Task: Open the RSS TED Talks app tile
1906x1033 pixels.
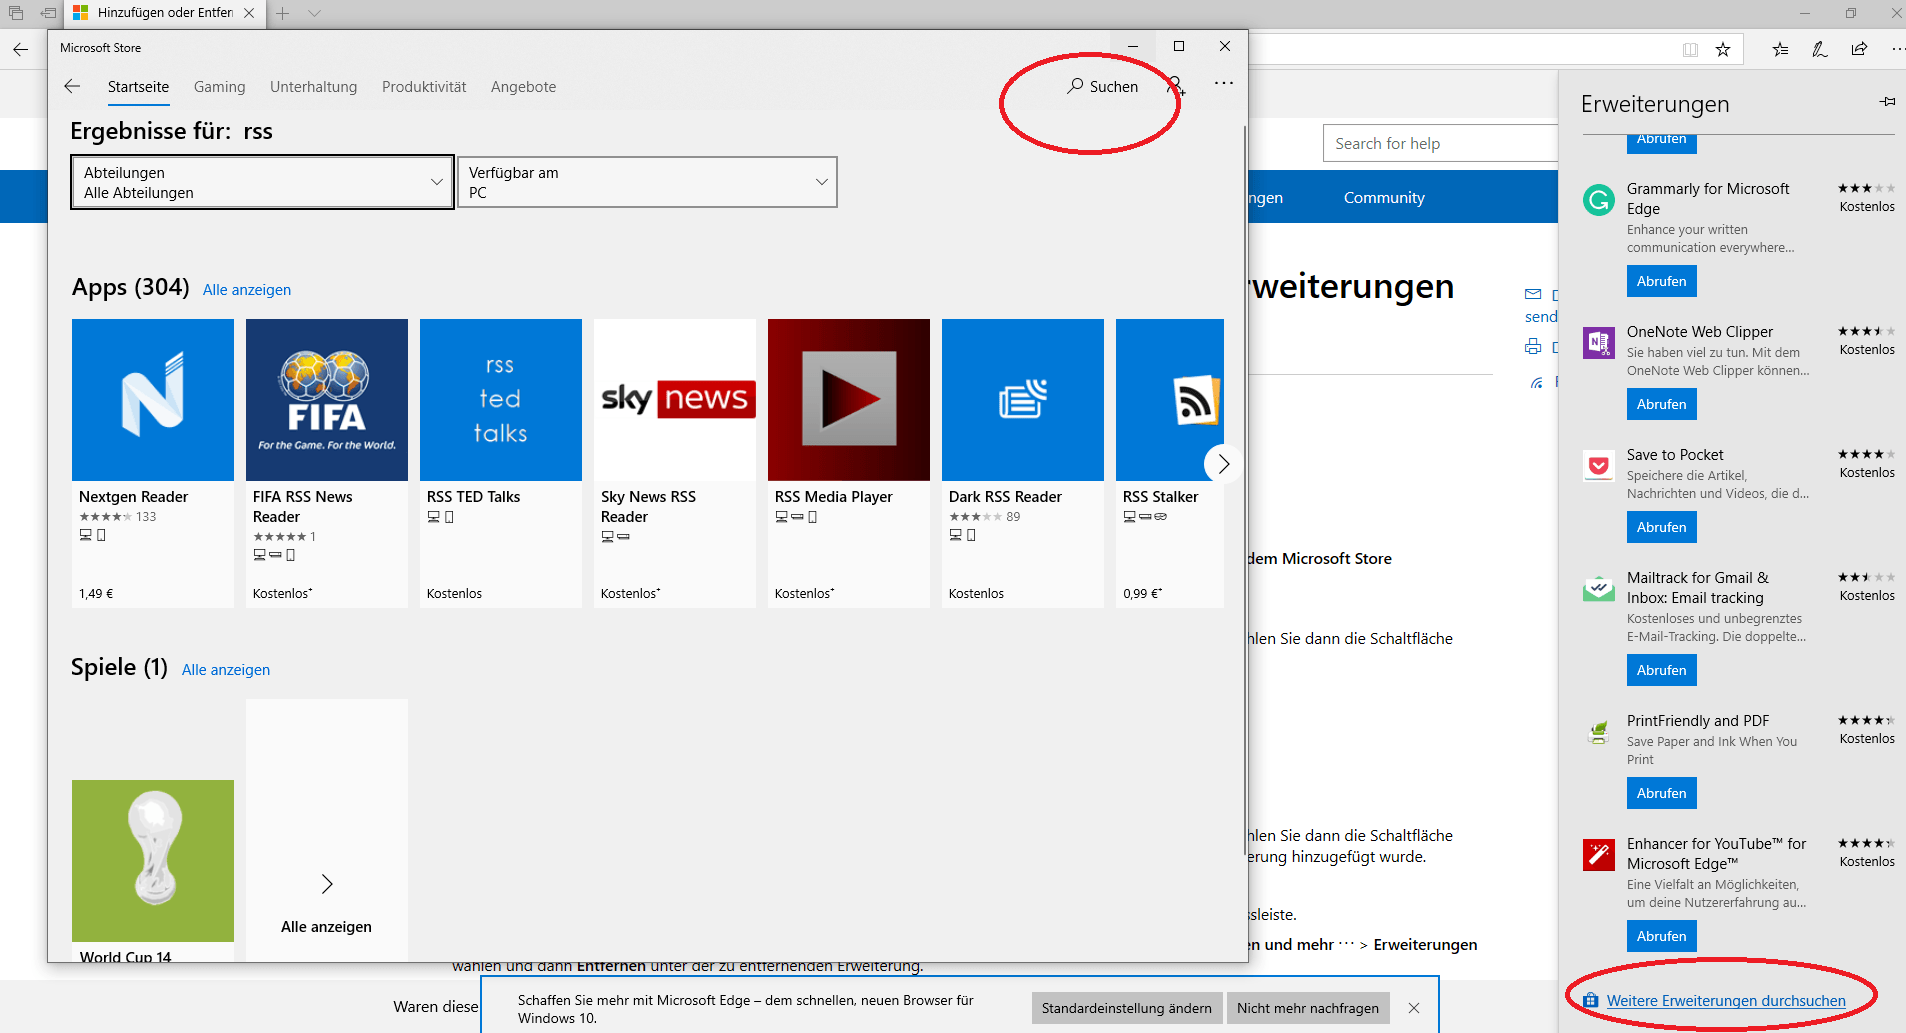Action: tap(501, 463)
